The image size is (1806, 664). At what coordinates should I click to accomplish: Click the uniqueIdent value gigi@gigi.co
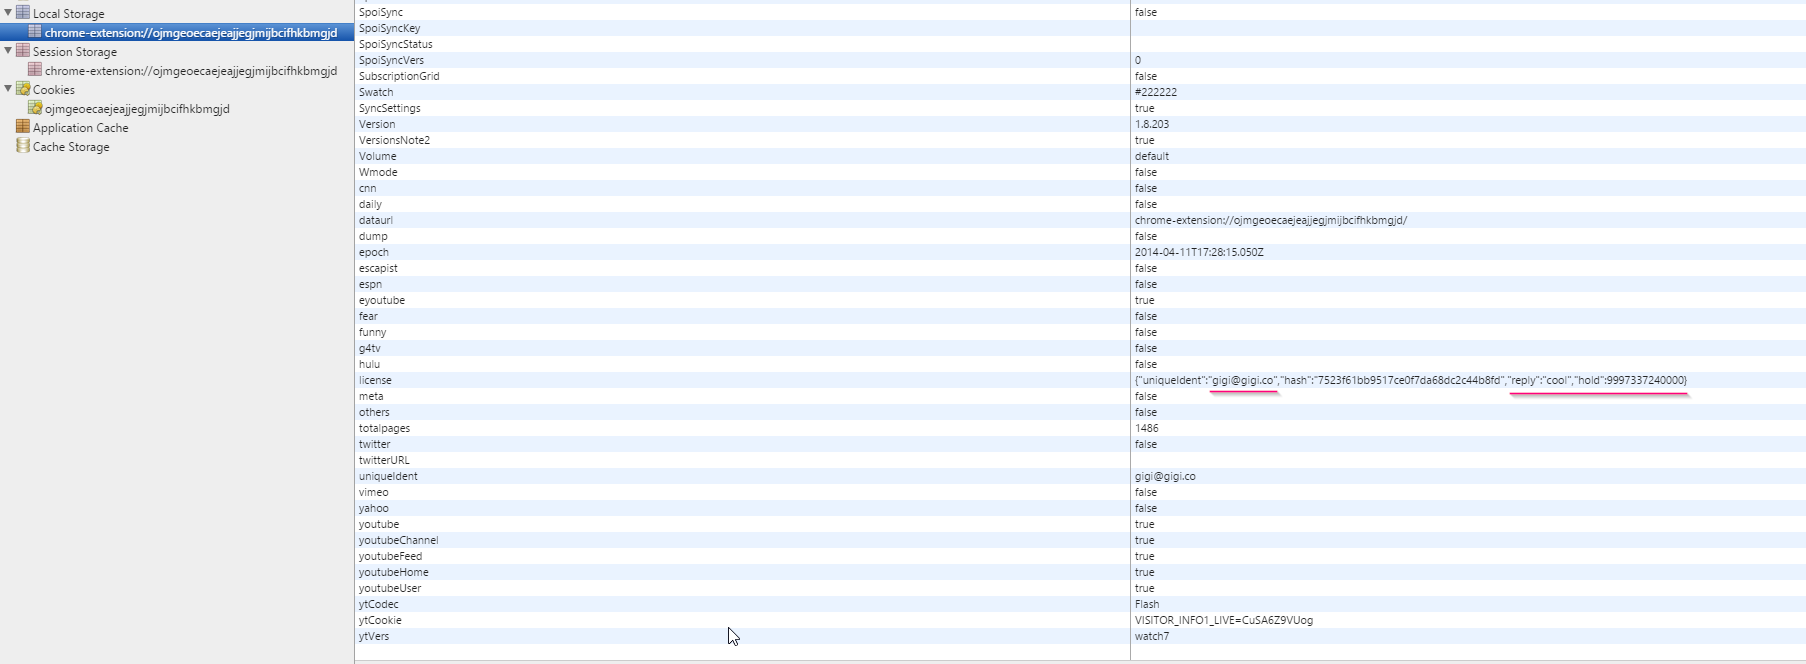[x=1165, y=476]
